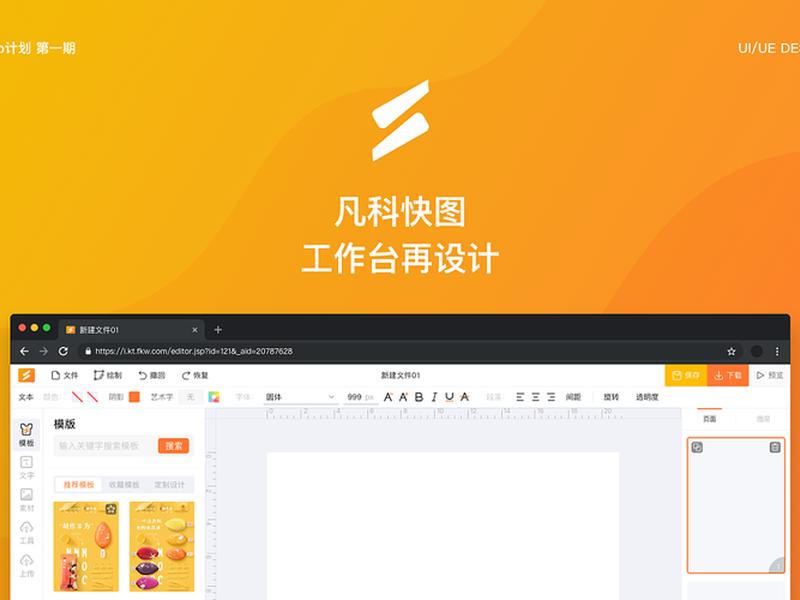This screenshot has height=600, width=800.
Task: Switch to the 推荐模板 recommended templates tab
Action: pyautogui.click(x=78, y=484)
